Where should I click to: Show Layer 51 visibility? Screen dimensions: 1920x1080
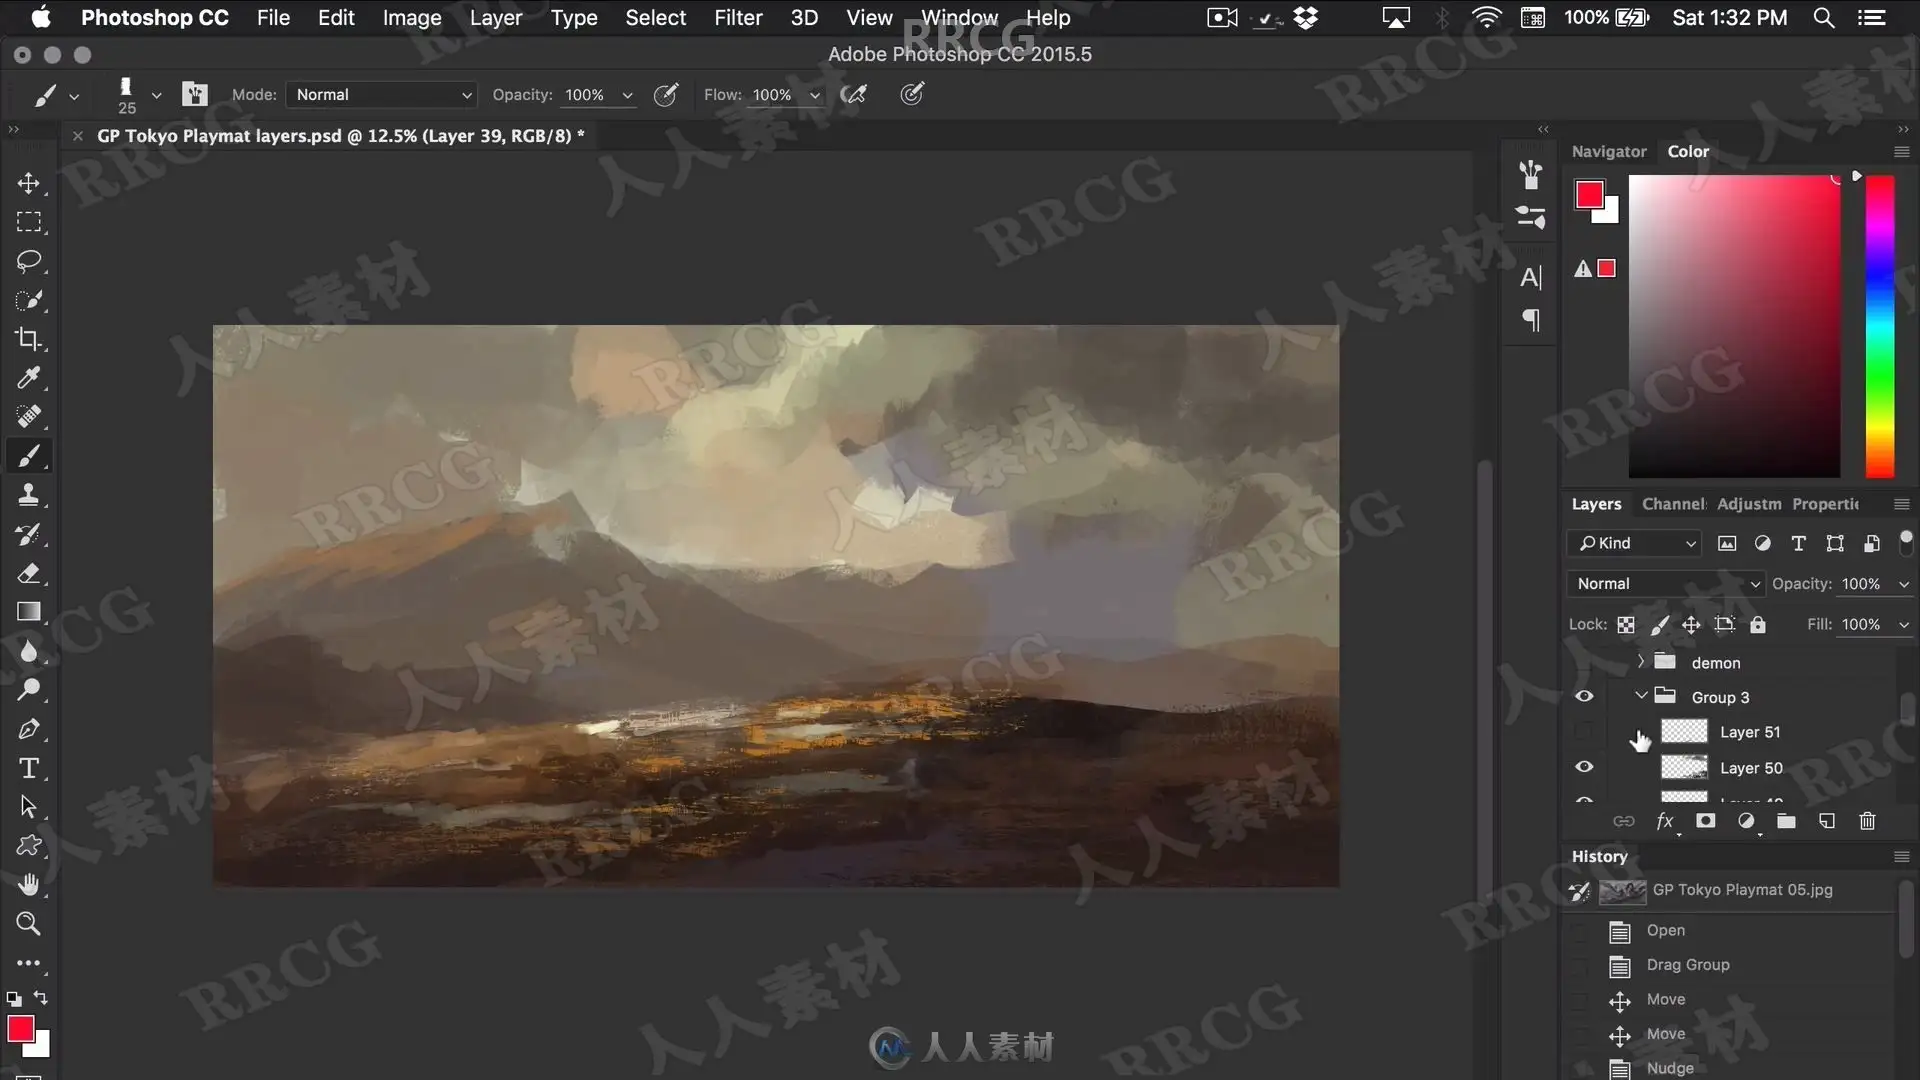tap(1584, 732)
